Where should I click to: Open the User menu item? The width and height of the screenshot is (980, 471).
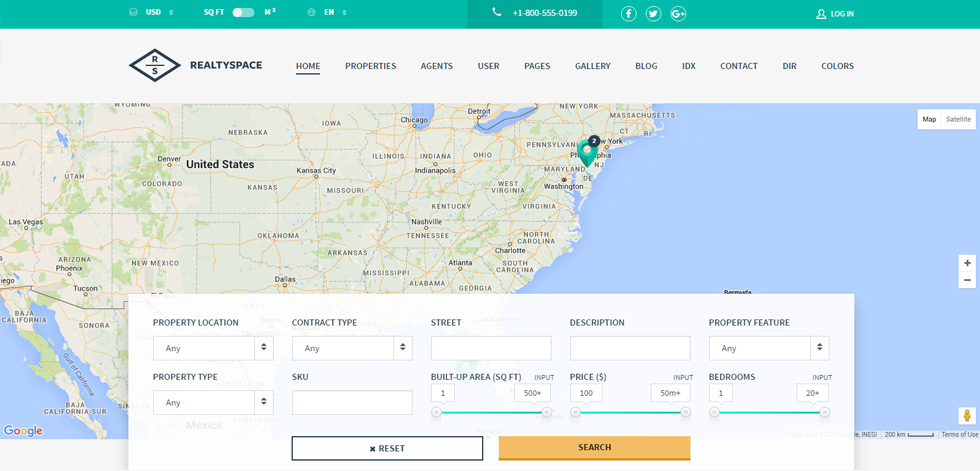tap(489, 66)
